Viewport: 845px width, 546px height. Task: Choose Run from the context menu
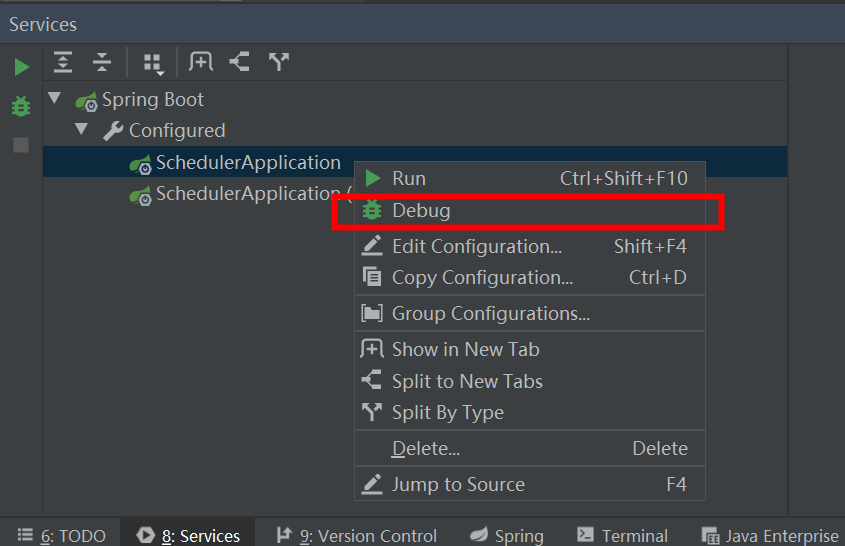[530, 178]
